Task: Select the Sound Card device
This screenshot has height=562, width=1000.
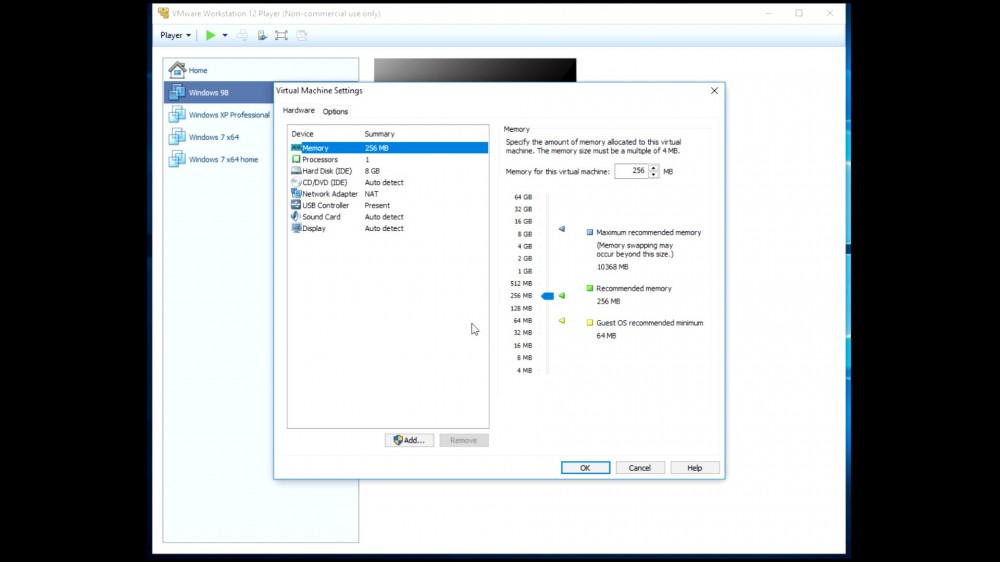Action: (321, 217)
